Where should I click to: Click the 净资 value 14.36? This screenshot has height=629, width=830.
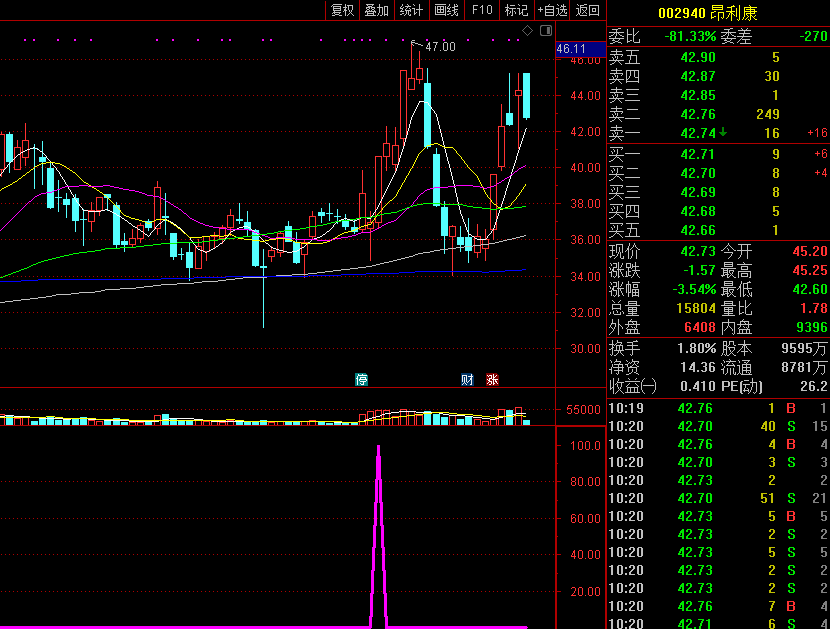pos(698,367)
